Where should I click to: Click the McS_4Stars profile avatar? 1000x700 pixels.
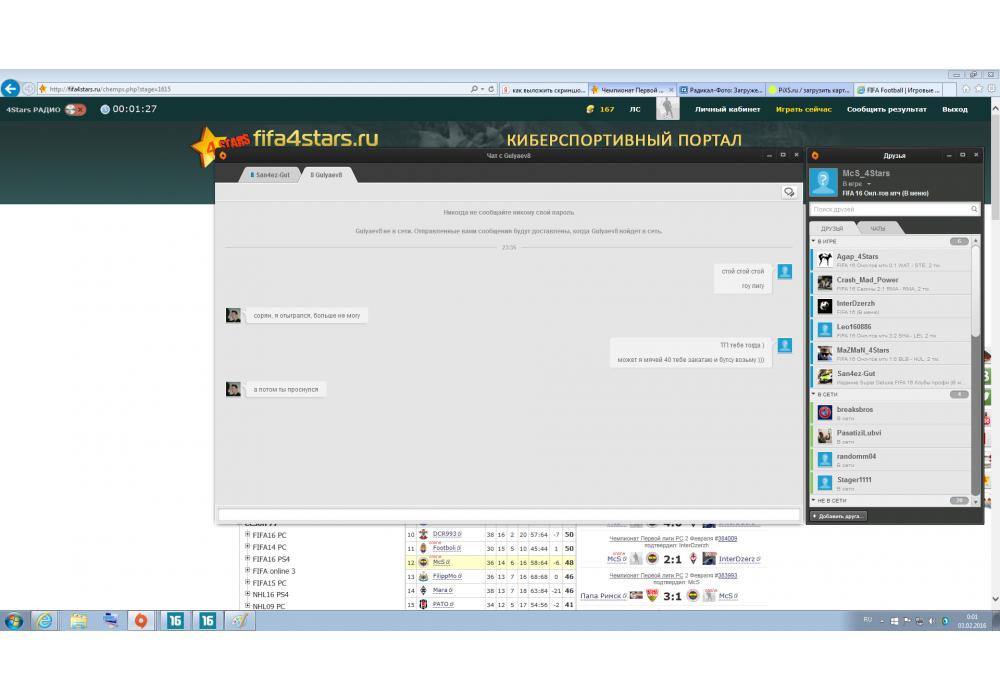(x=823, y=182)
